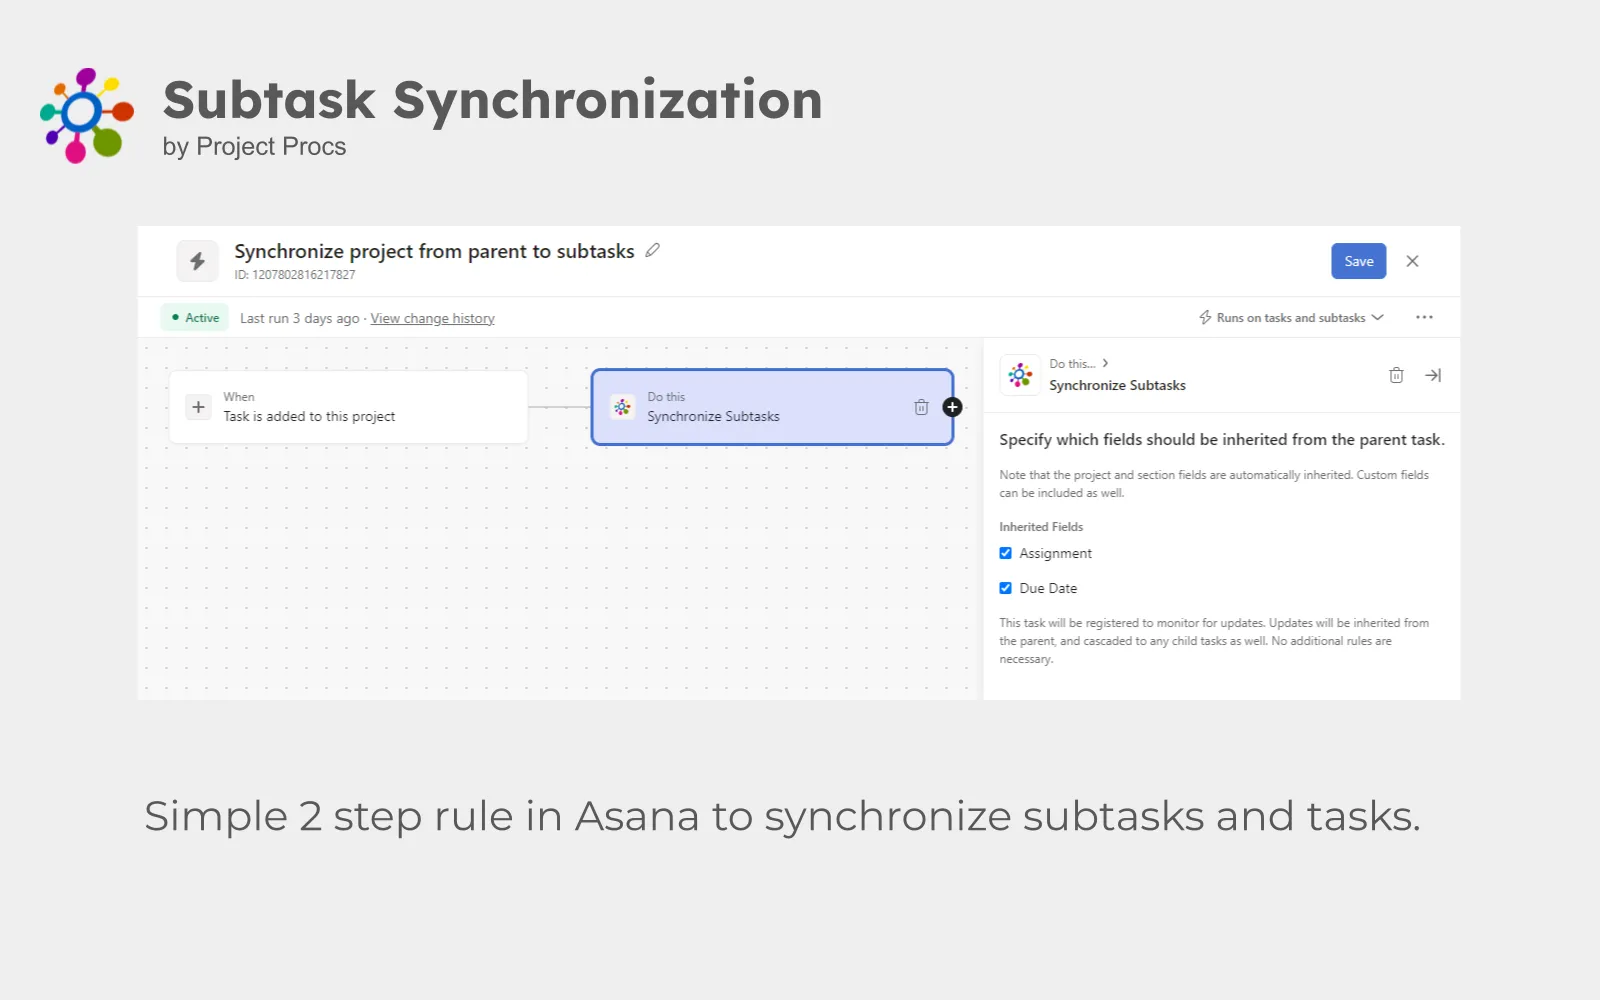The width and height of the screenshot is (1600, 1000).
Task: Select the Synchronize Subtasks action card
Action: pyautogui.click(x=772, y=407)
